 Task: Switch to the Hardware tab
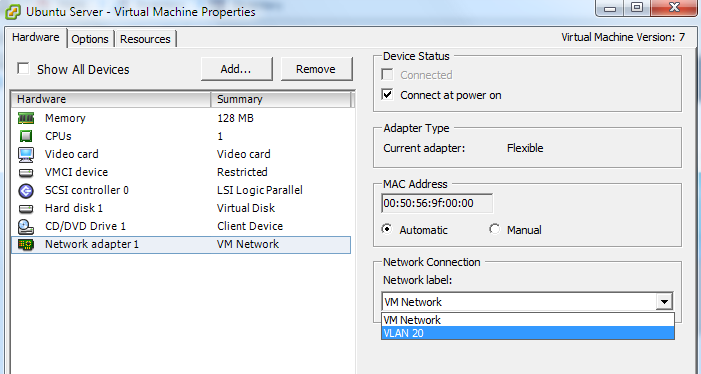pos(36,38)
